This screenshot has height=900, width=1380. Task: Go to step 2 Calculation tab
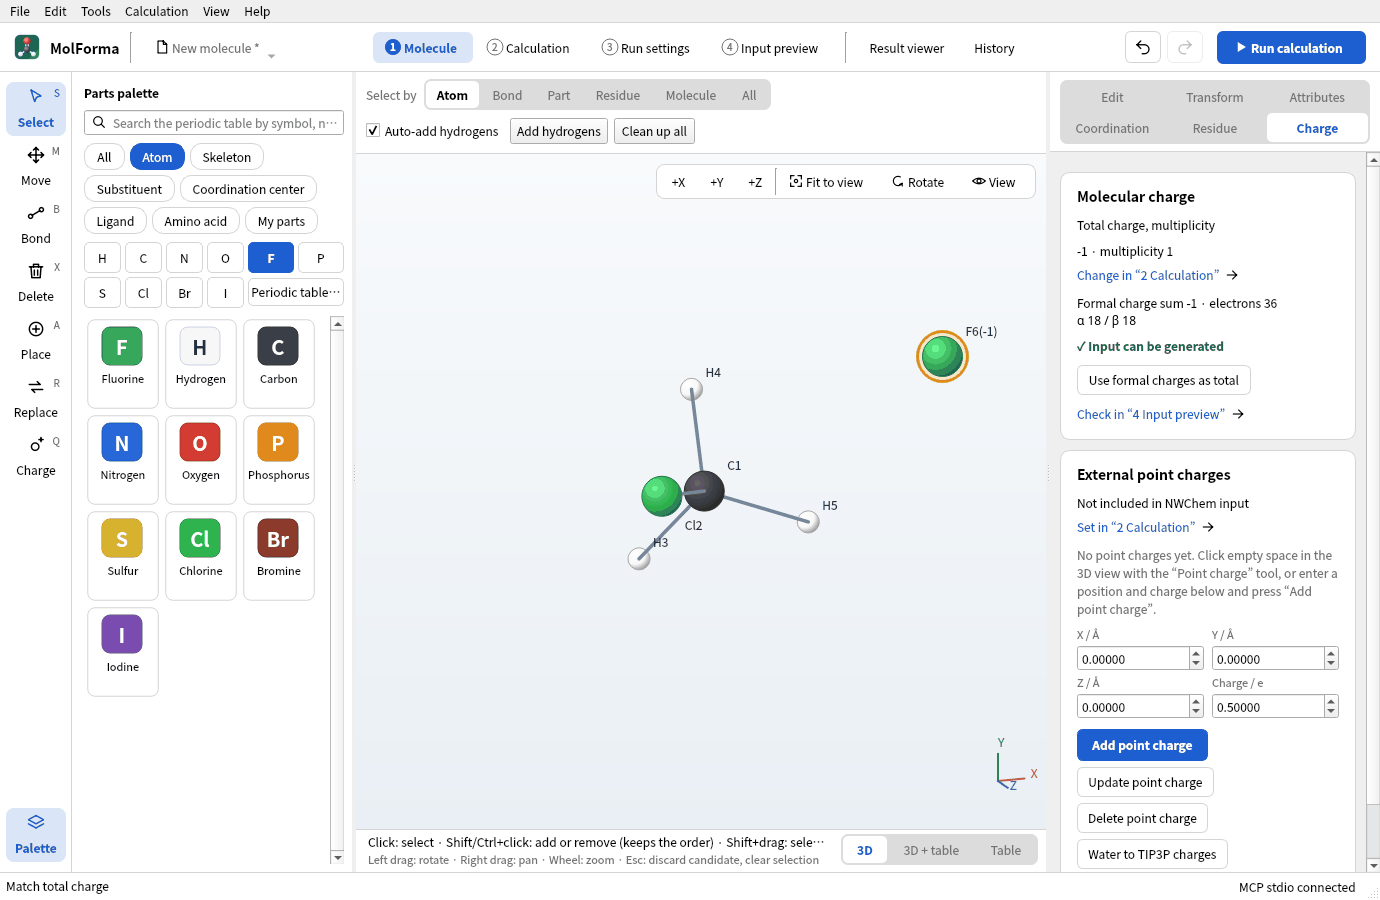528,48
